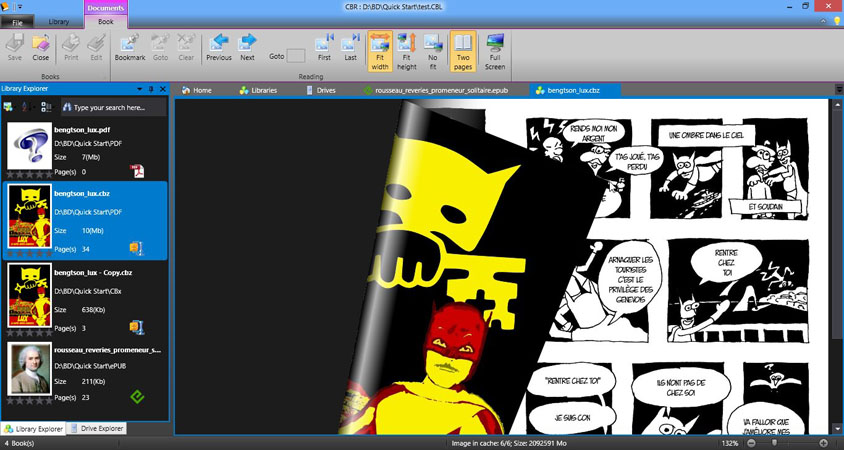
Task: Open the quick access toolbar dropdown
Action: click(x=20, y=6)
